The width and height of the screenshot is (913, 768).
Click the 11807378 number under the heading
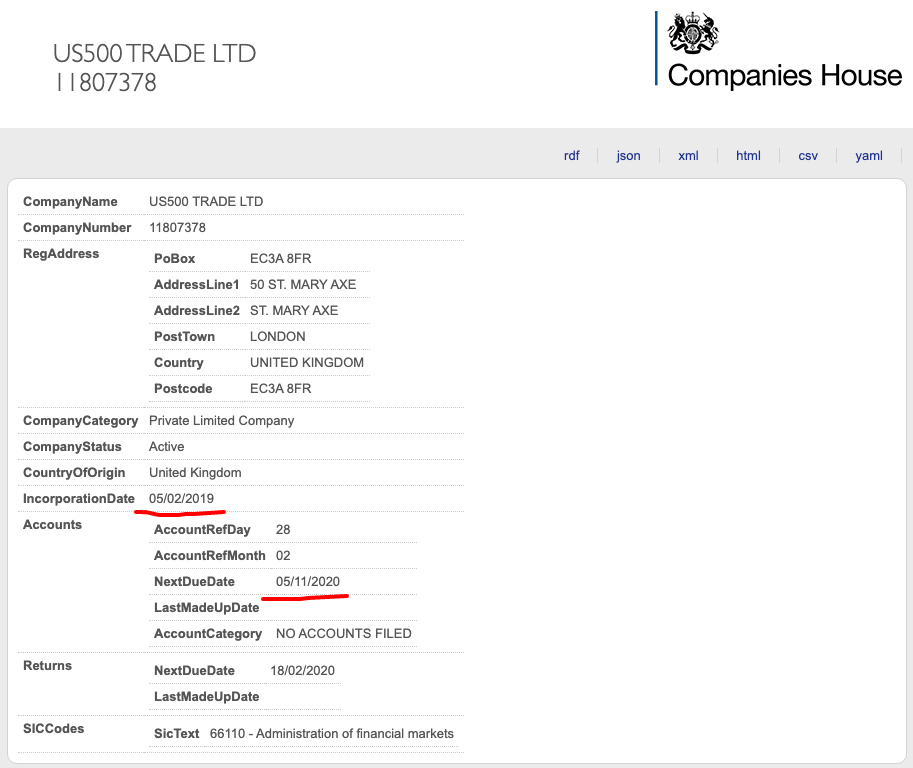tap(107, 83)
